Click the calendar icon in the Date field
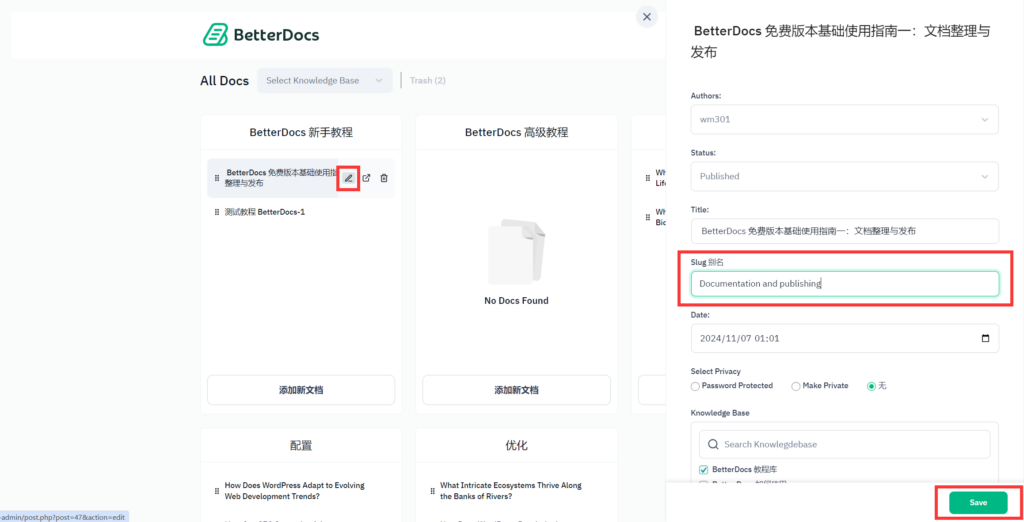The width and height of the screenshot is (1024, 522). [985, 338]
